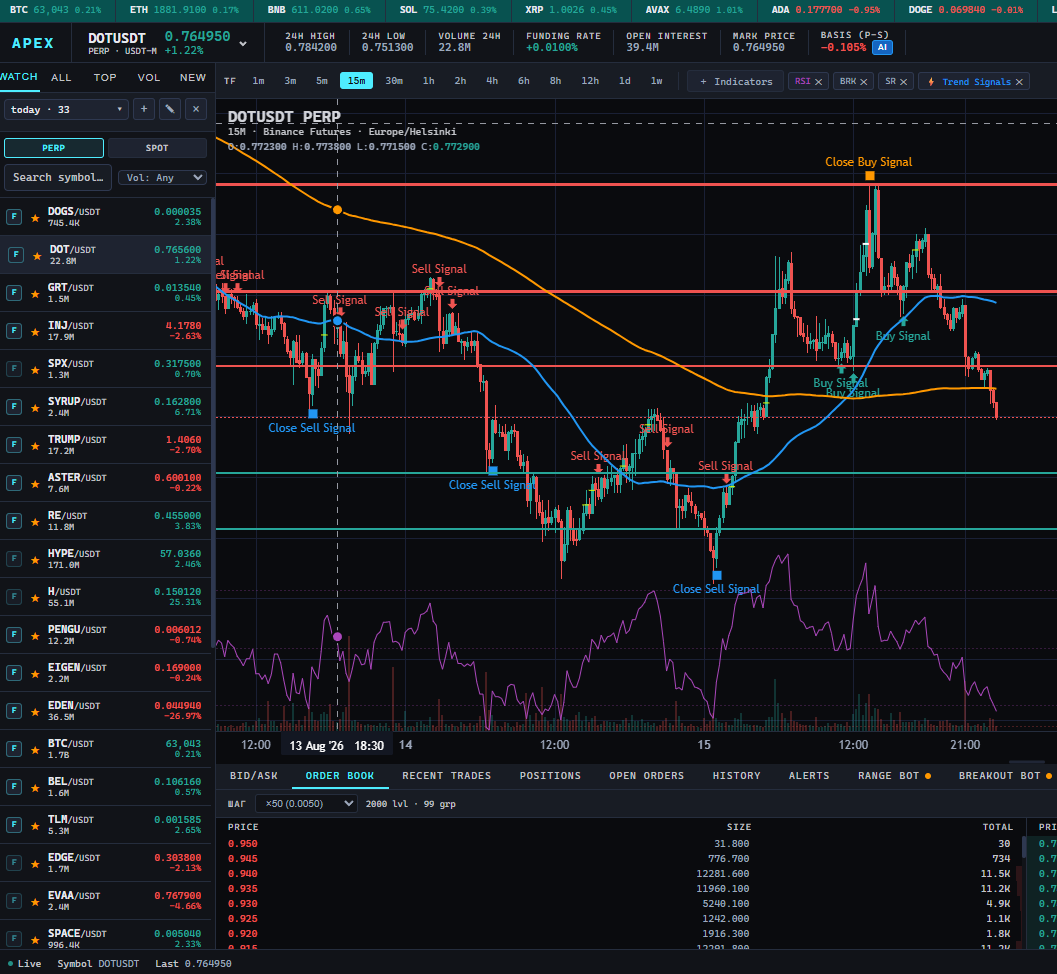Viewport: 1057px width, 974px height.
Task: Select the SPOT market filter
Action: click(157, 148)
